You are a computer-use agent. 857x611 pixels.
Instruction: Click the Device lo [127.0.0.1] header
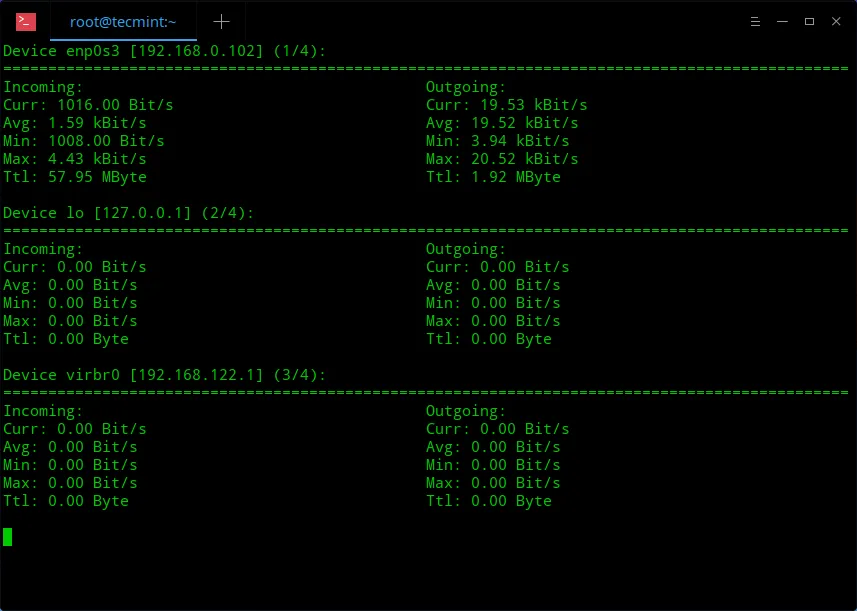click(x=128, y=213)
